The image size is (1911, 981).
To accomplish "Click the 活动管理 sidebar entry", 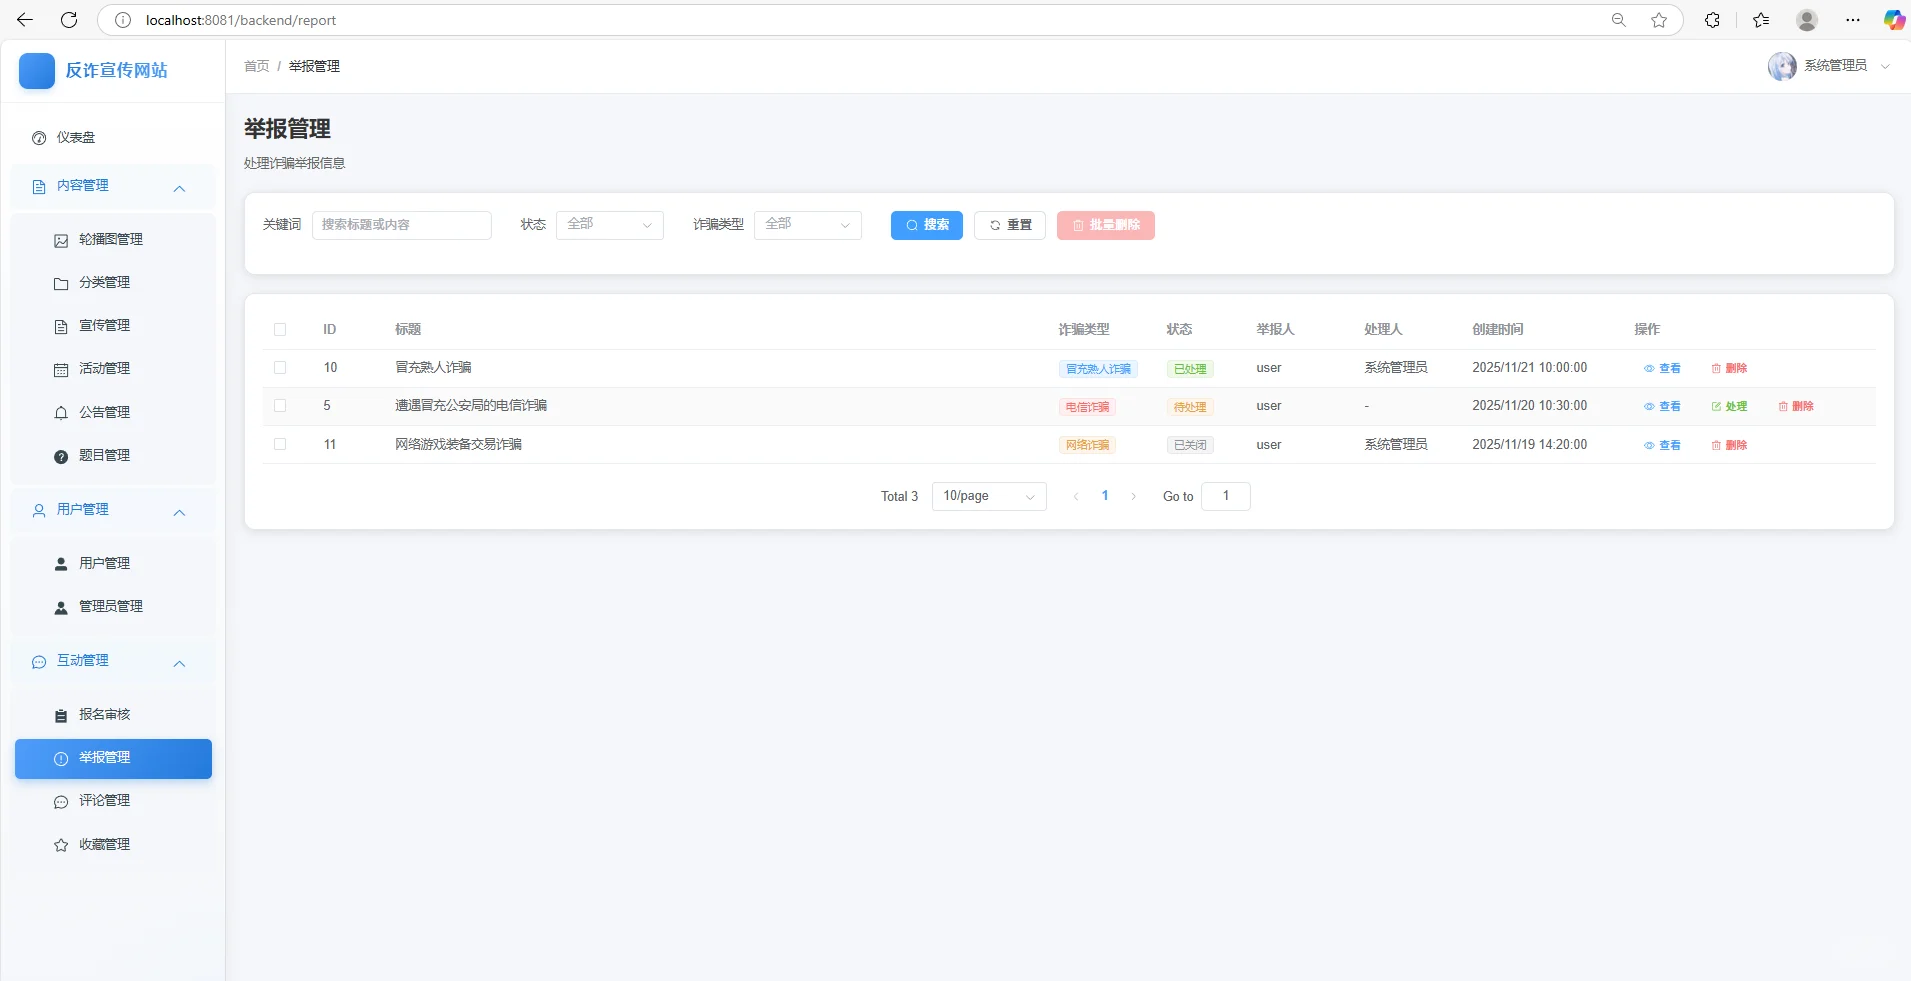I will tap(104, 368).
